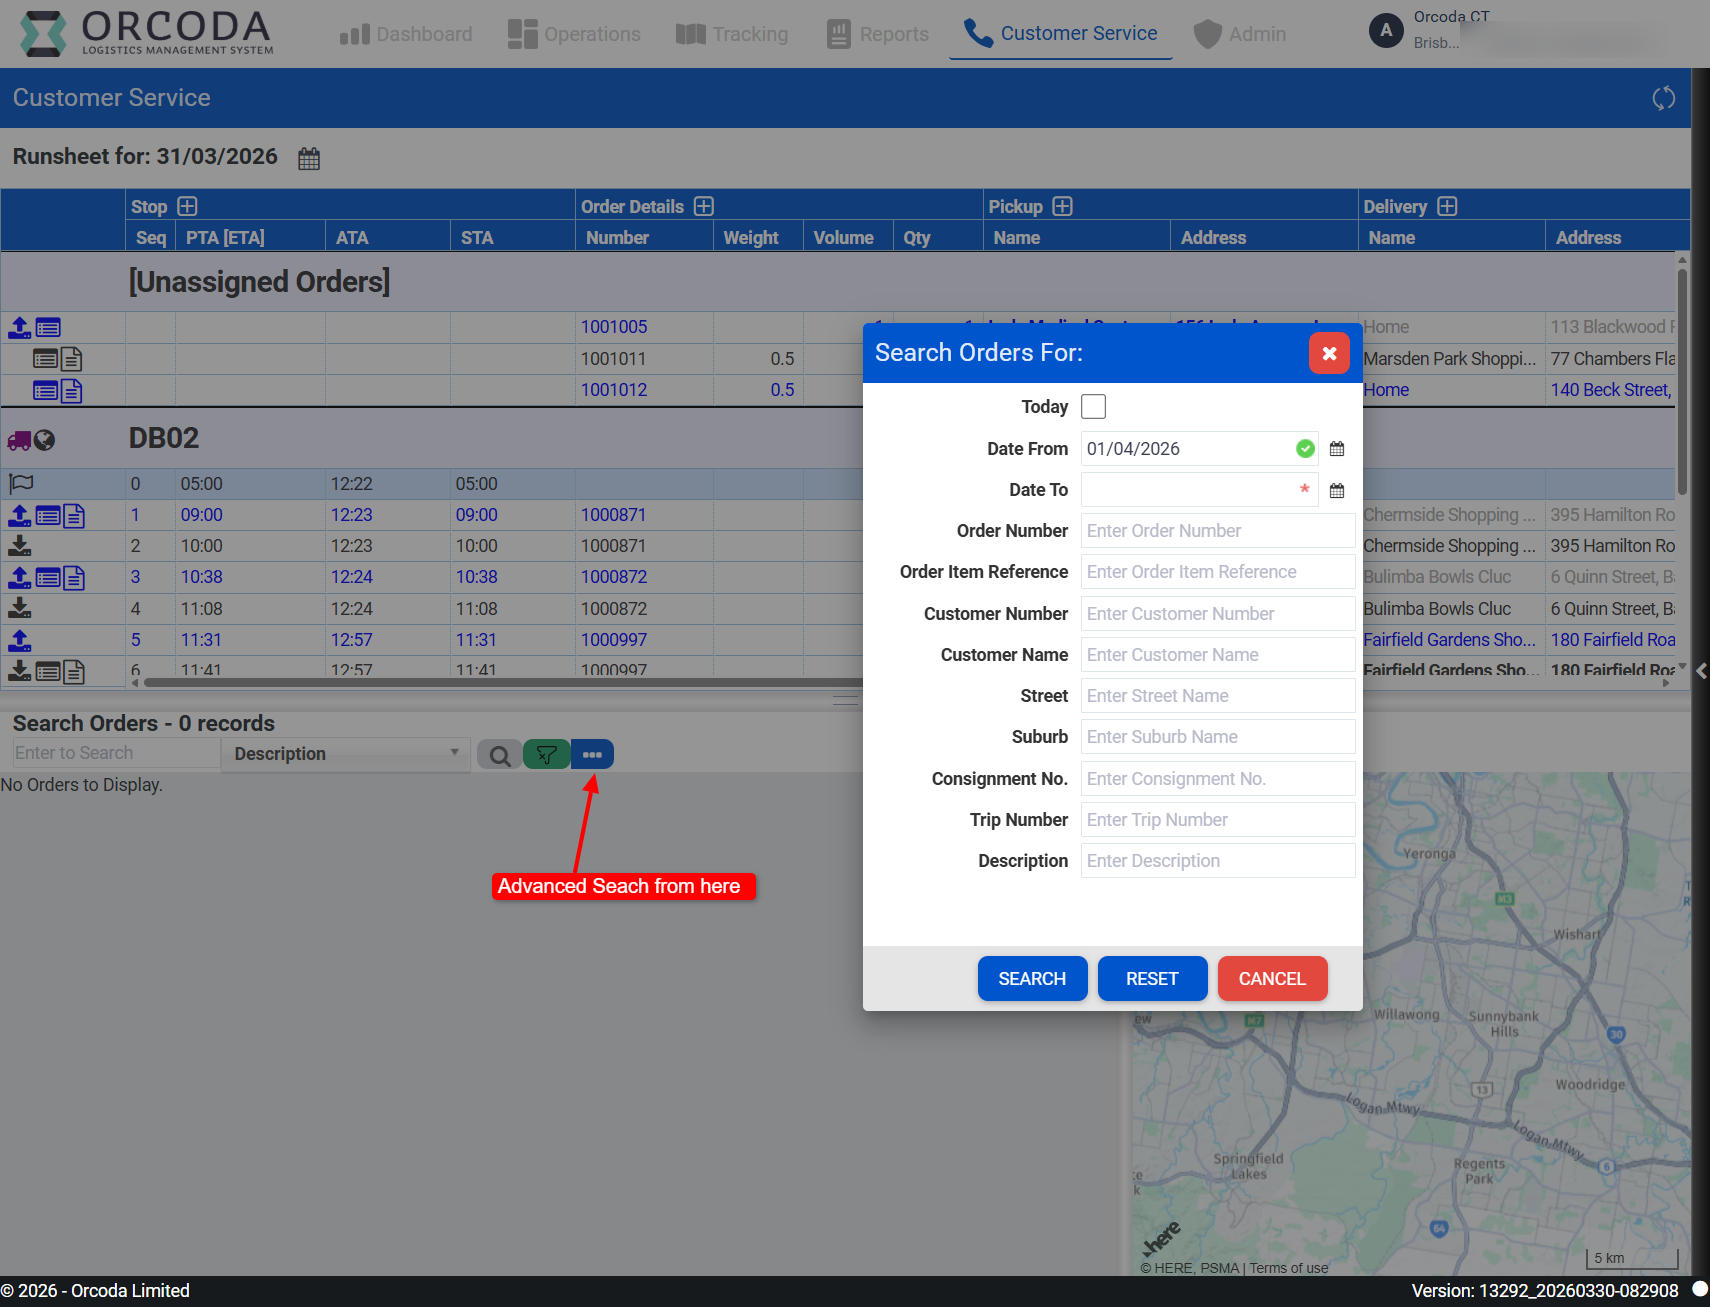Image resolution: width=1710 pixels, height=1307 pixels.
Task: Open calendar for Date From field
Action: point(1336,449)
